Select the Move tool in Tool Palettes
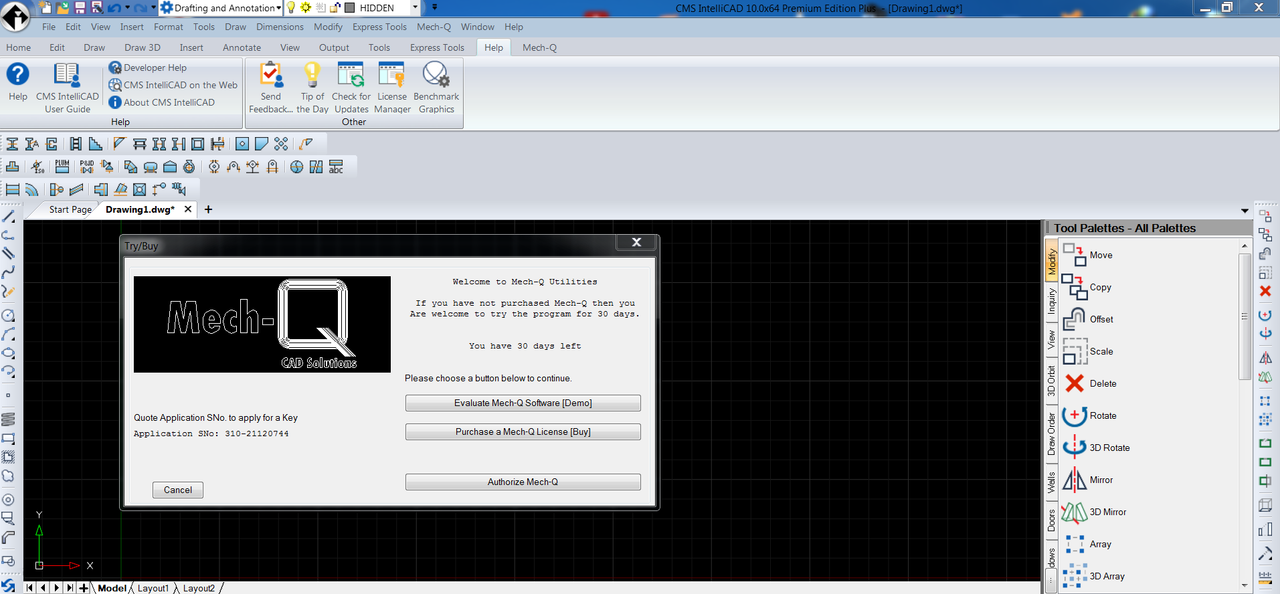1280x594 pixels. point(1087,255)
